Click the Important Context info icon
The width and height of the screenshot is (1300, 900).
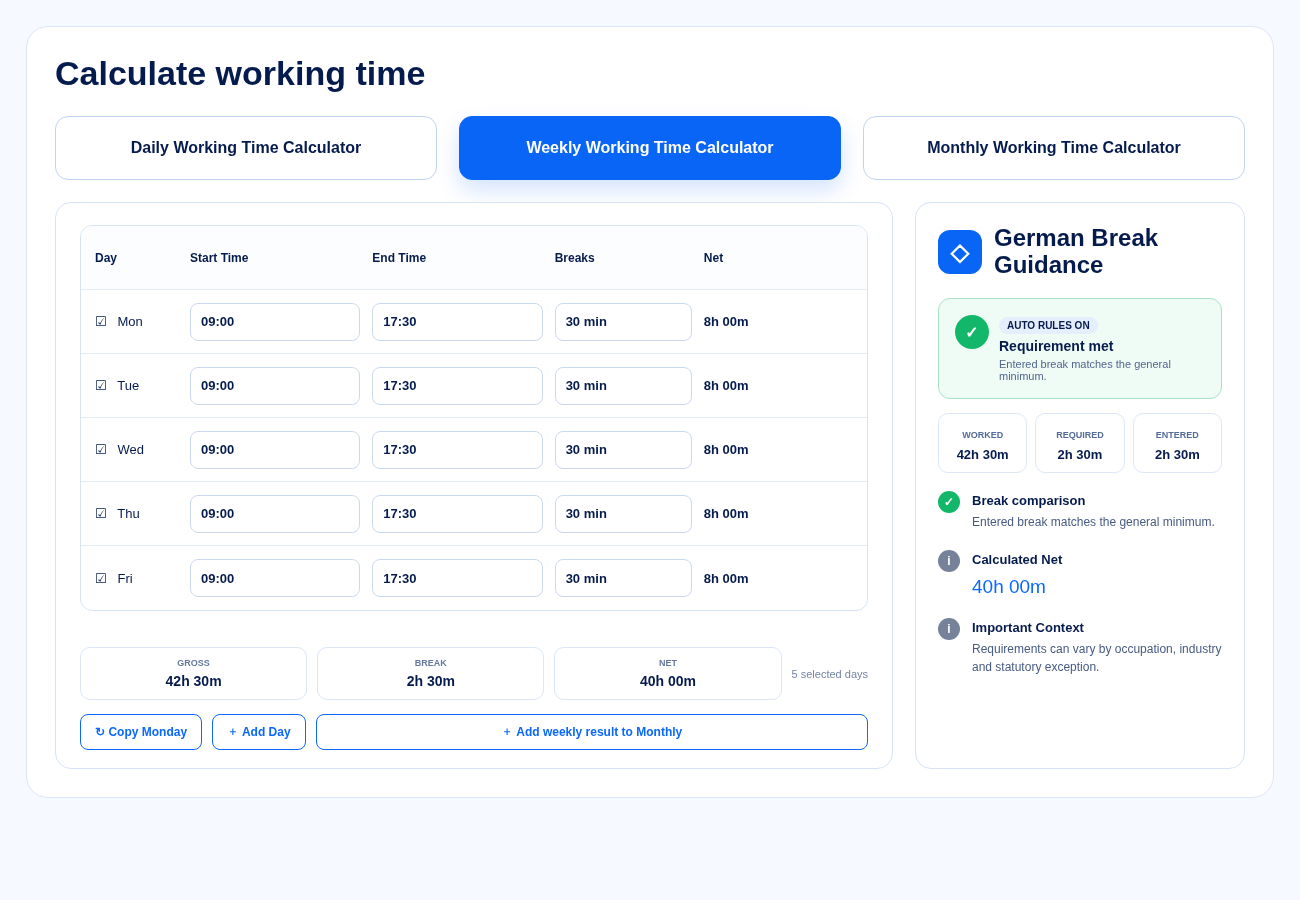[x=949, y=629]
